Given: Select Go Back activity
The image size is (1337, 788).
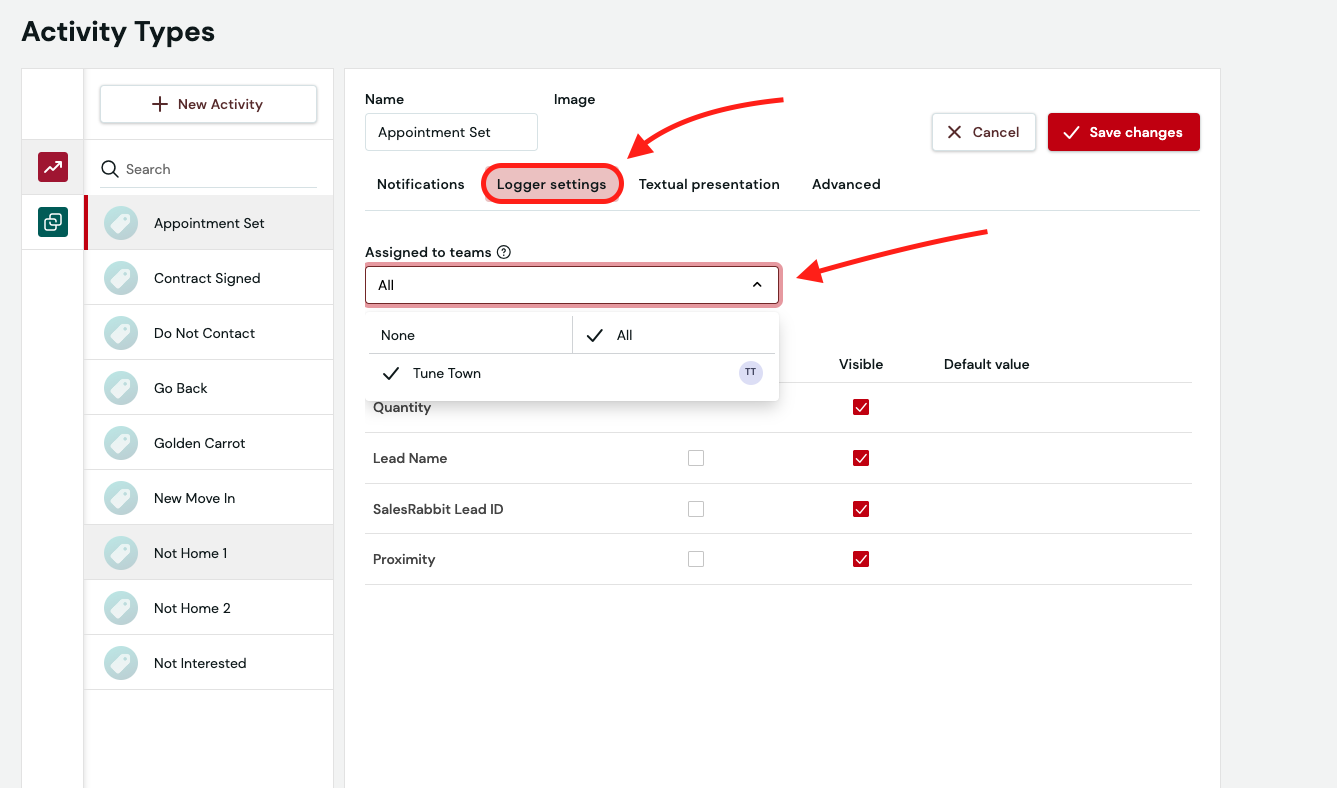Looking at the screenshot, I should pos(209,388).
